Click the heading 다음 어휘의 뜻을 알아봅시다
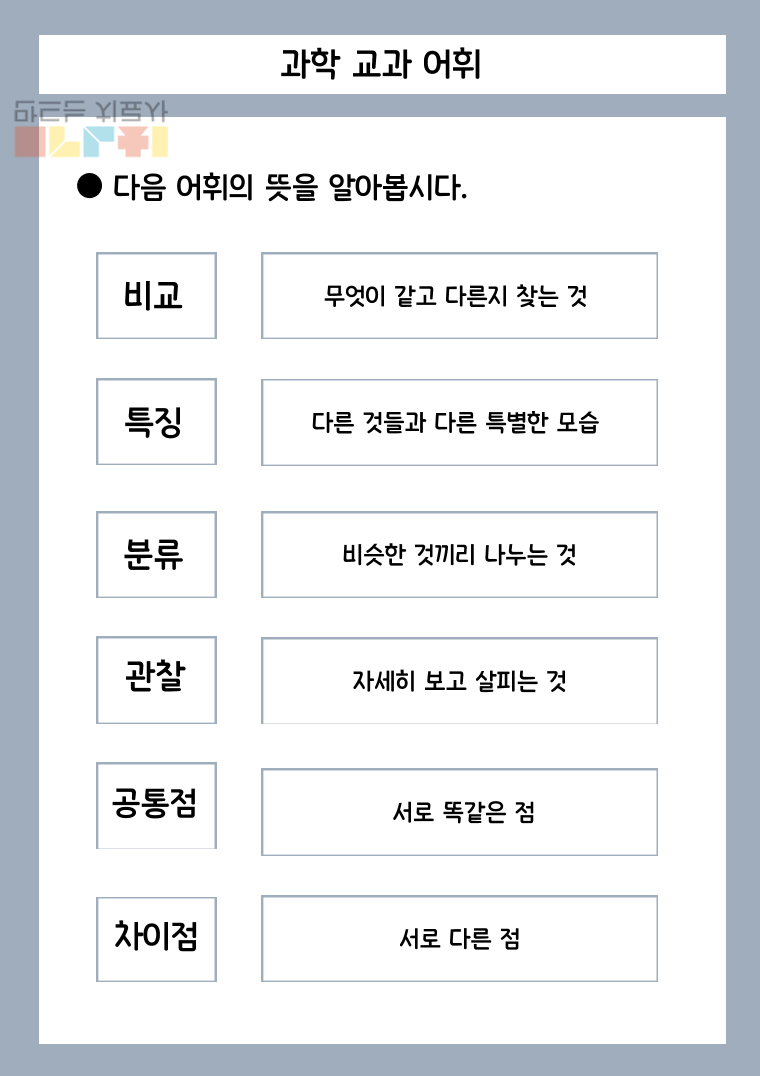This screenshot has width=760, height=1076. pos(289,187)
